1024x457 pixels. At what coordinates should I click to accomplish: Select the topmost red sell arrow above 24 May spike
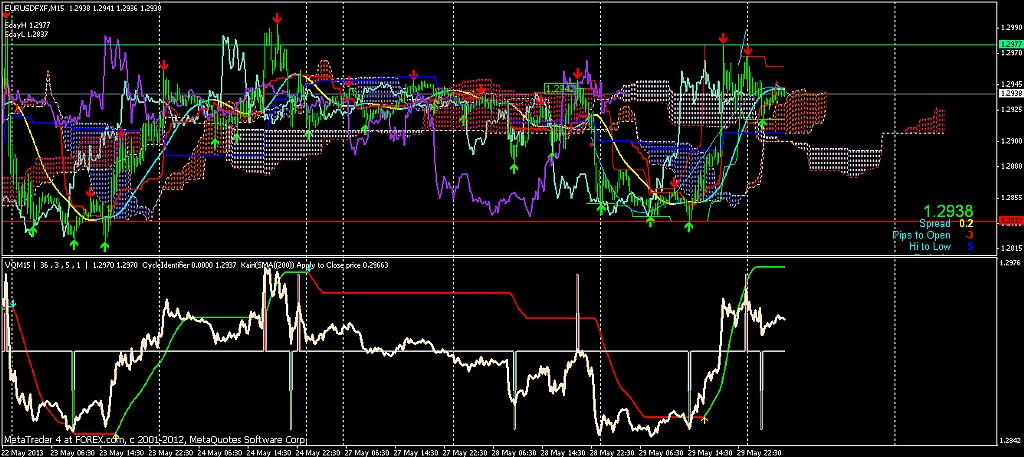[x=278, y=19]
